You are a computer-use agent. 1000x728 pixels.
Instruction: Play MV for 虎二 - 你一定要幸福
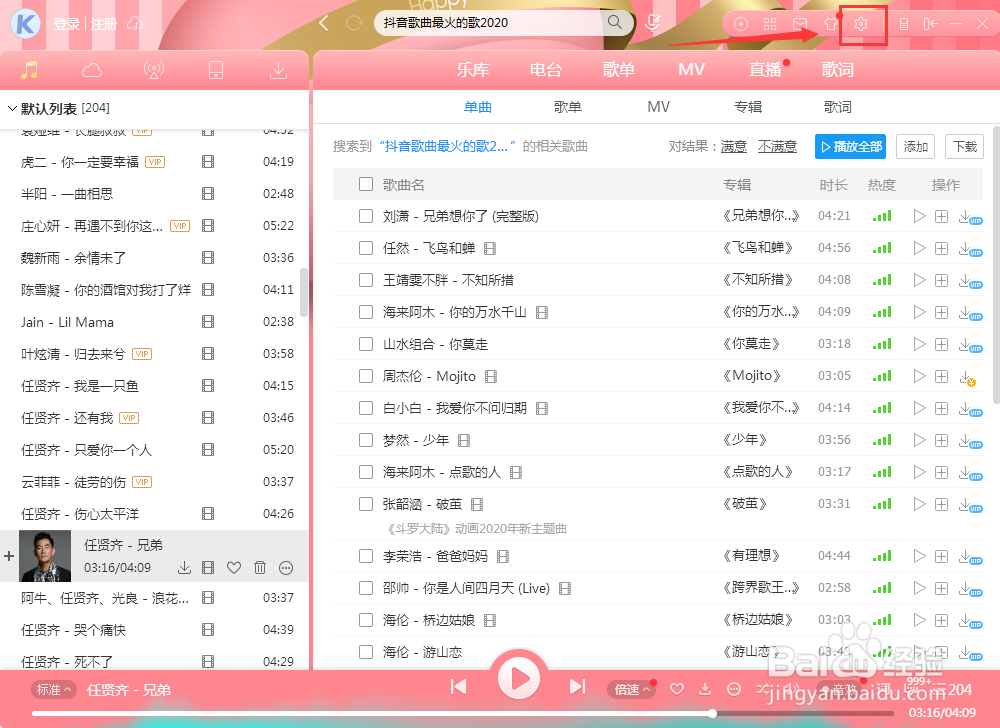click(x=208, y=162)
